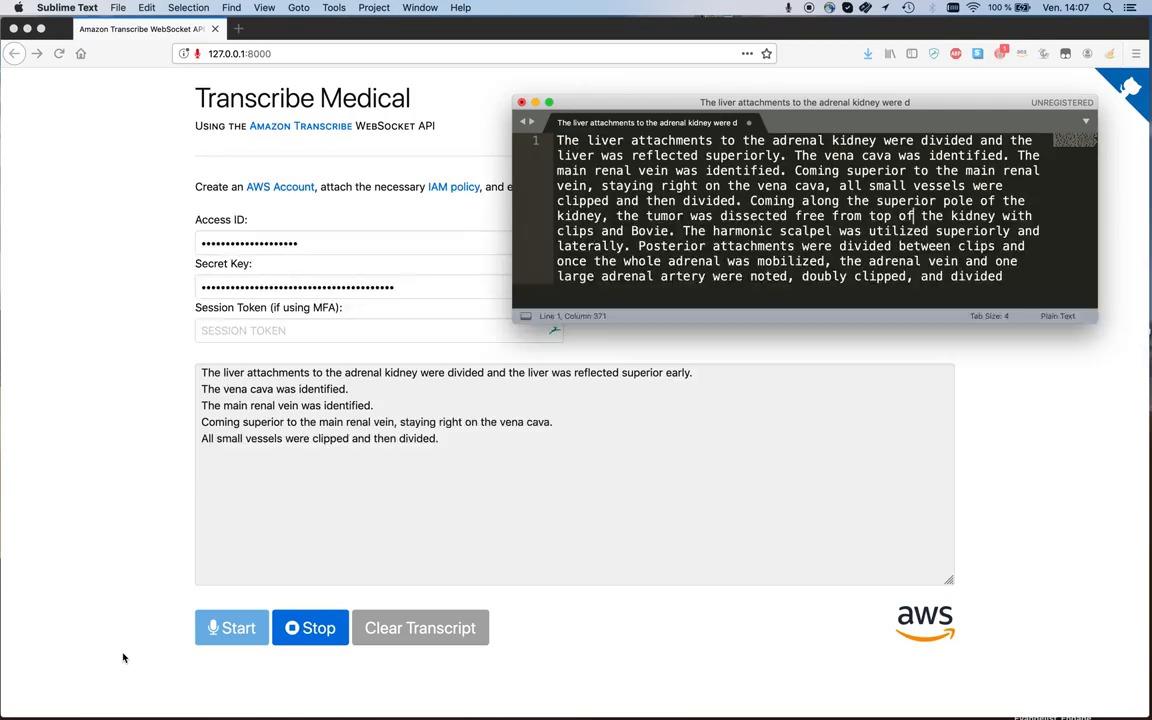Screen dimensions: 1152x720
Task: Open Notification Center icon in the menu bar
Action: point(1130,7)
